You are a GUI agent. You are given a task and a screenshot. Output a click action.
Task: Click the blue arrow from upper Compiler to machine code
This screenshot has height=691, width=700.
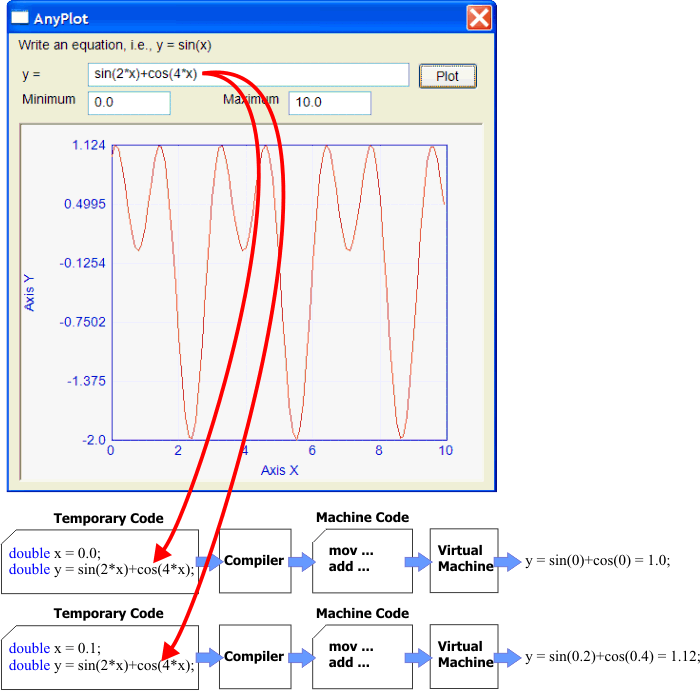tap(302, 562)
